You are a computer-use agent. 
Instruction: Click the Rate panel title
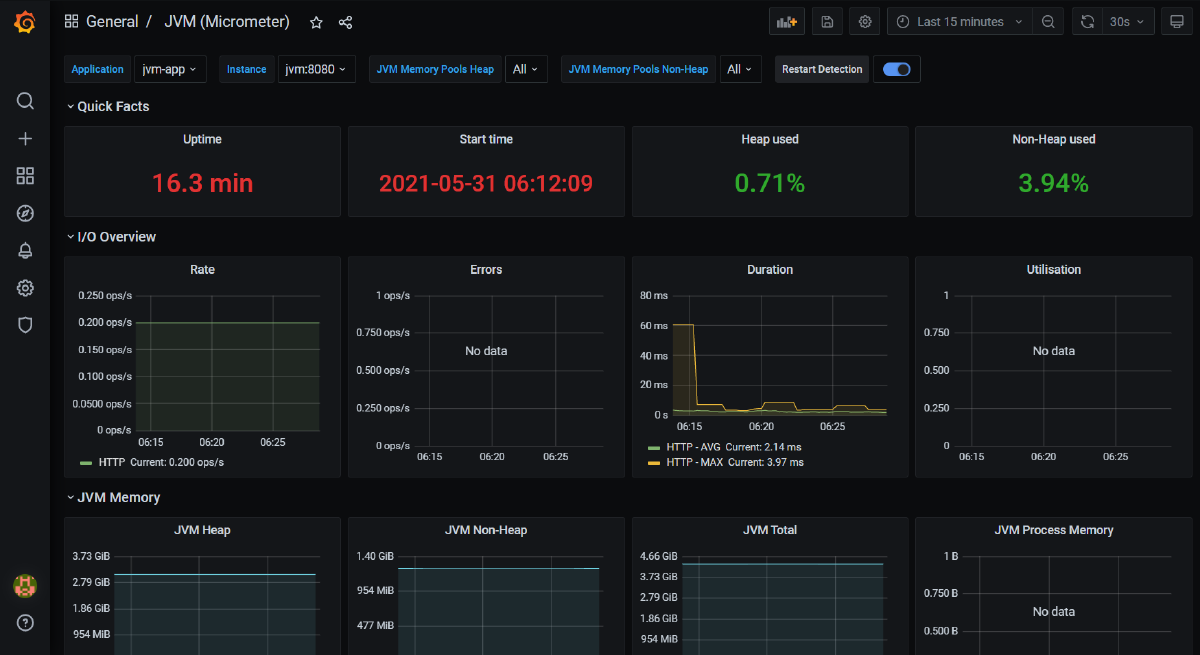click(x=202, y=270)
